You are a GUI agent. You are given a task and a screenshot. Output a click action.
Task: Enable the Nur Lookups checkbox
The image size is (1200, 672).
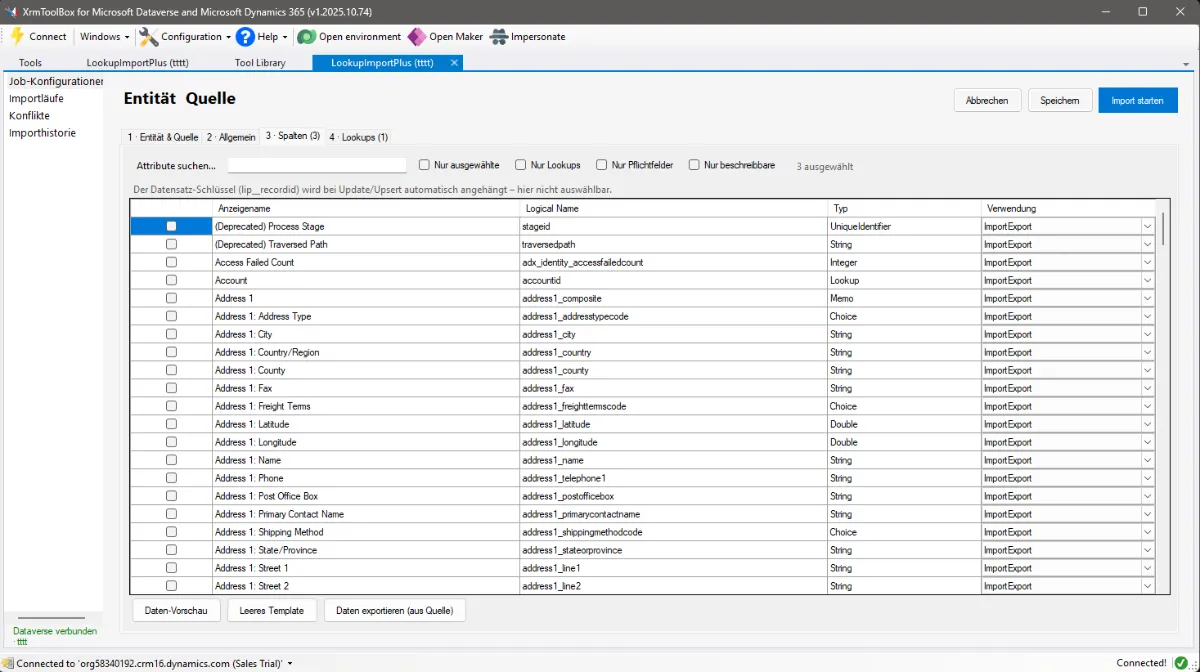pyautogui.click(x=521, y=165)
